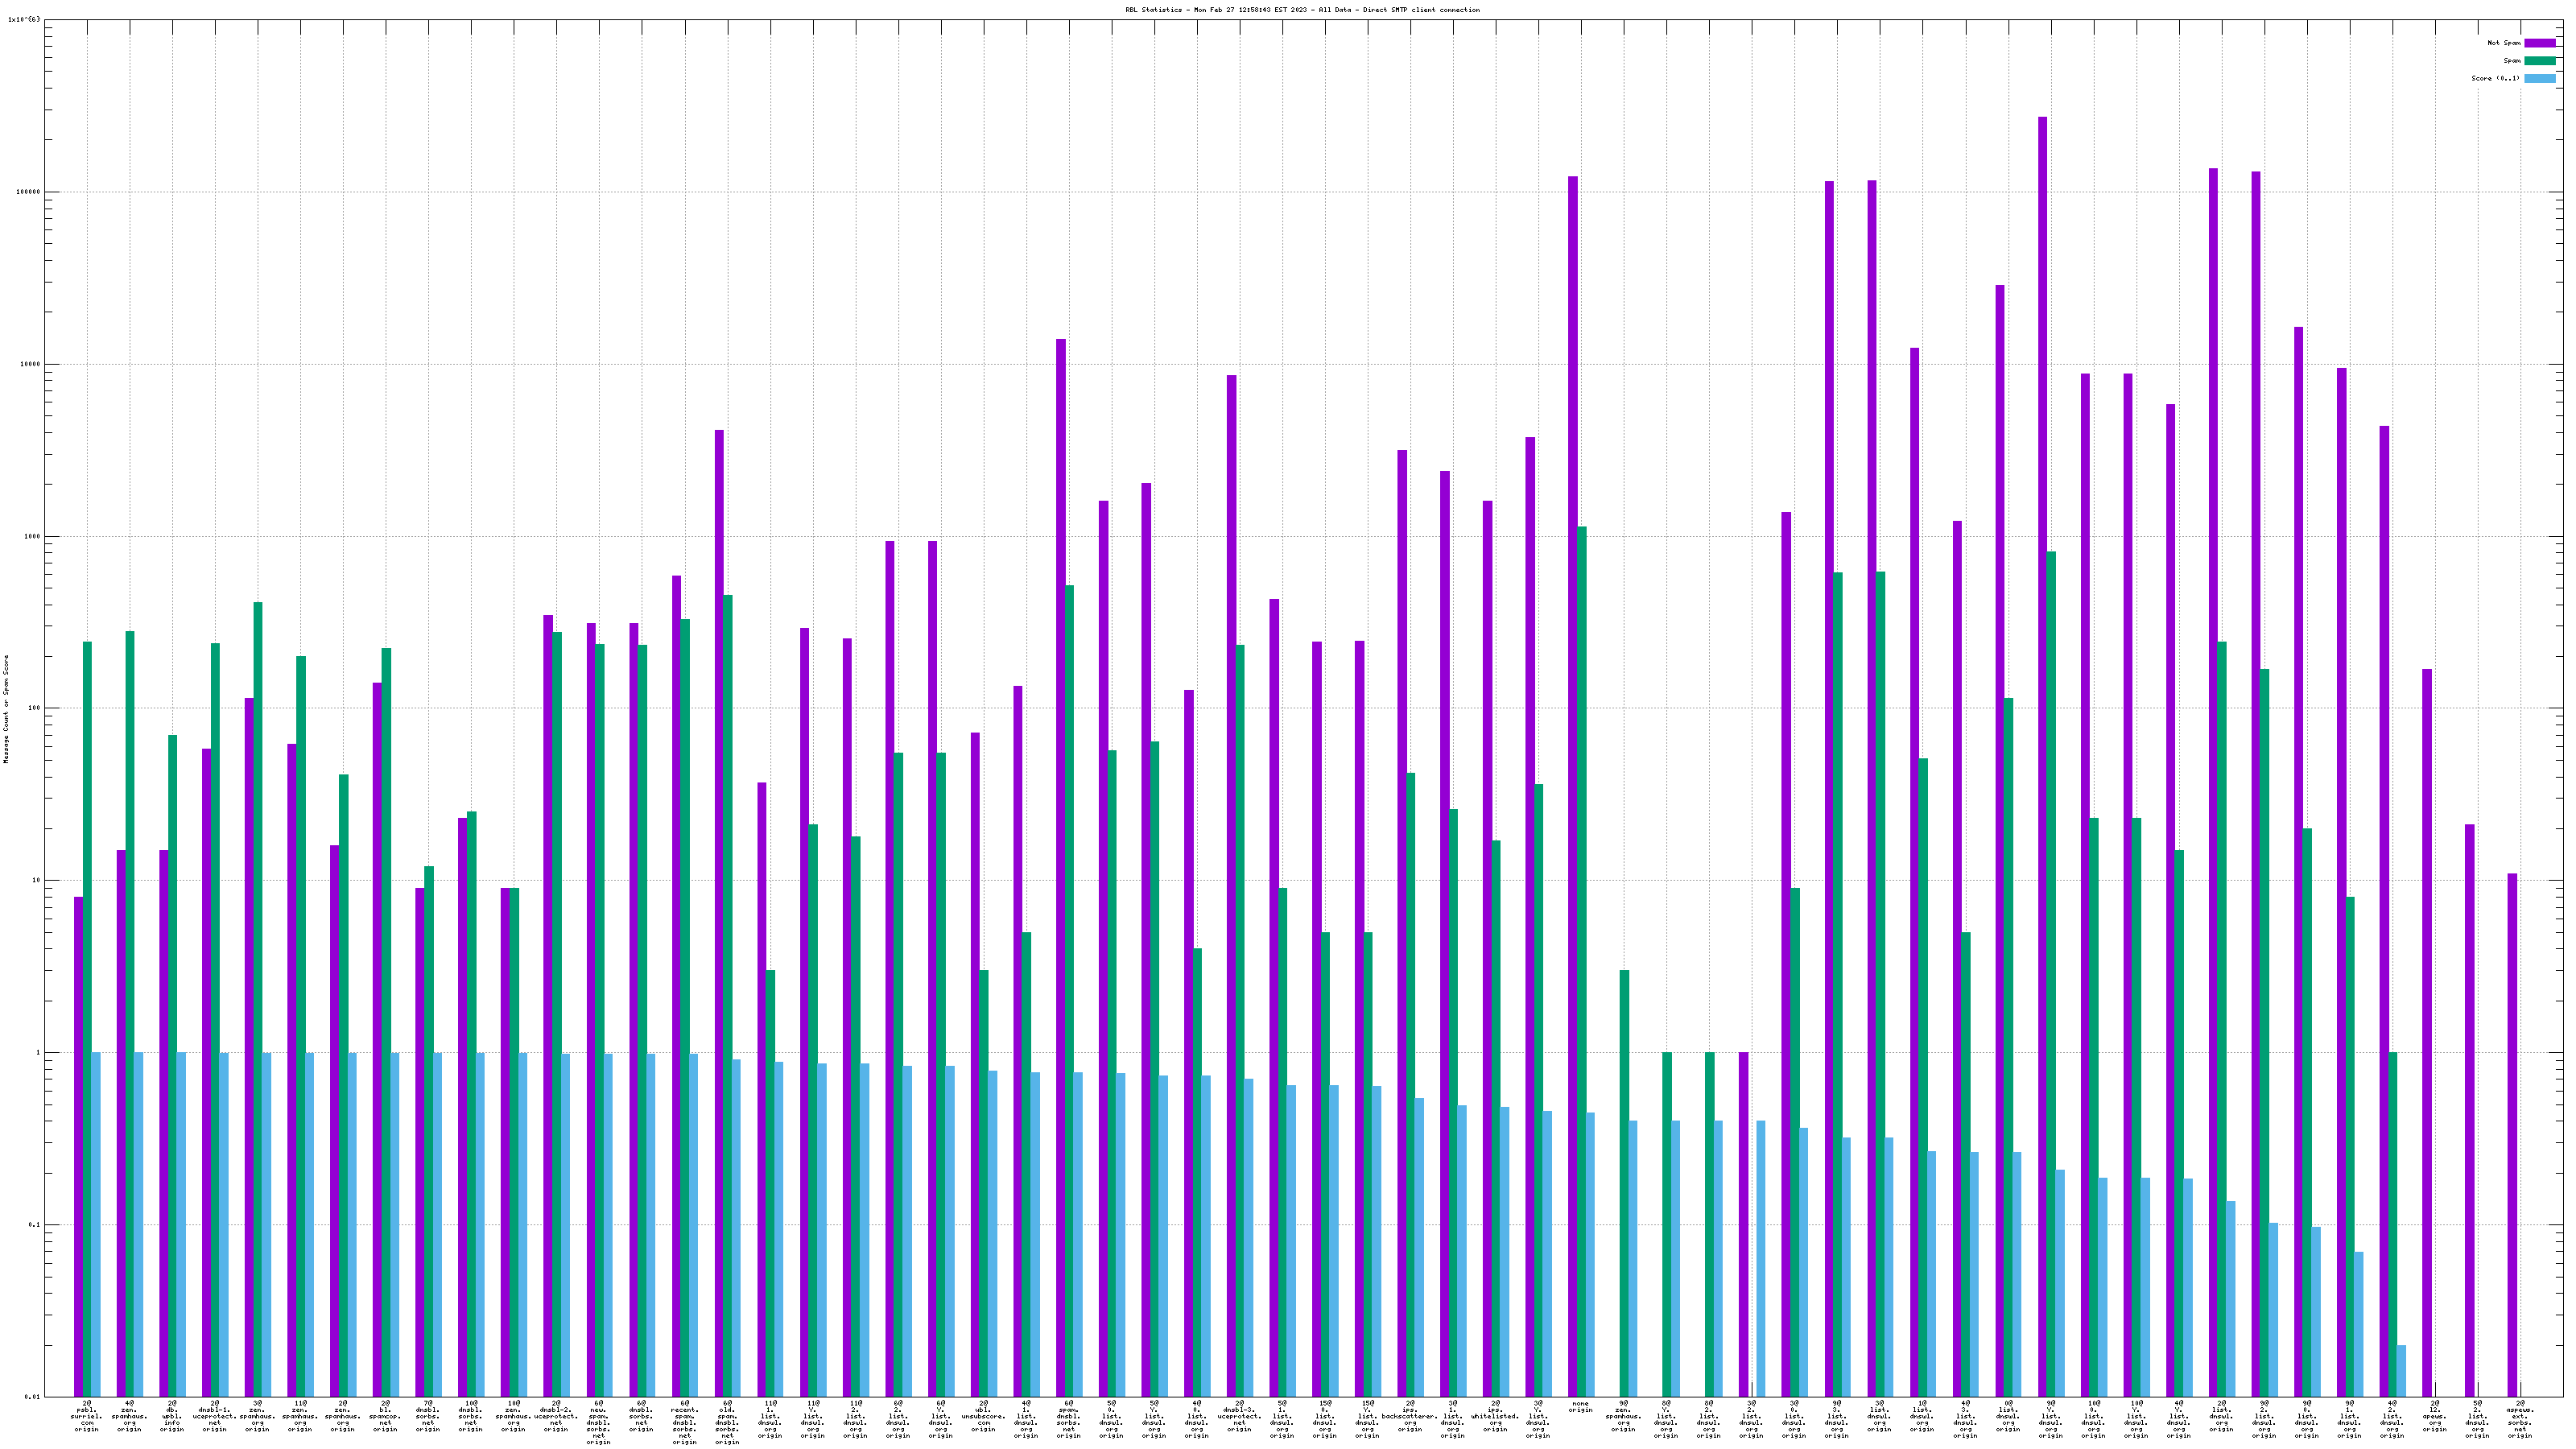Click the ips.backscatterer.org x-axis label
This screenshot has width=2576, height=1449.
click(x=1410, y=1416)
